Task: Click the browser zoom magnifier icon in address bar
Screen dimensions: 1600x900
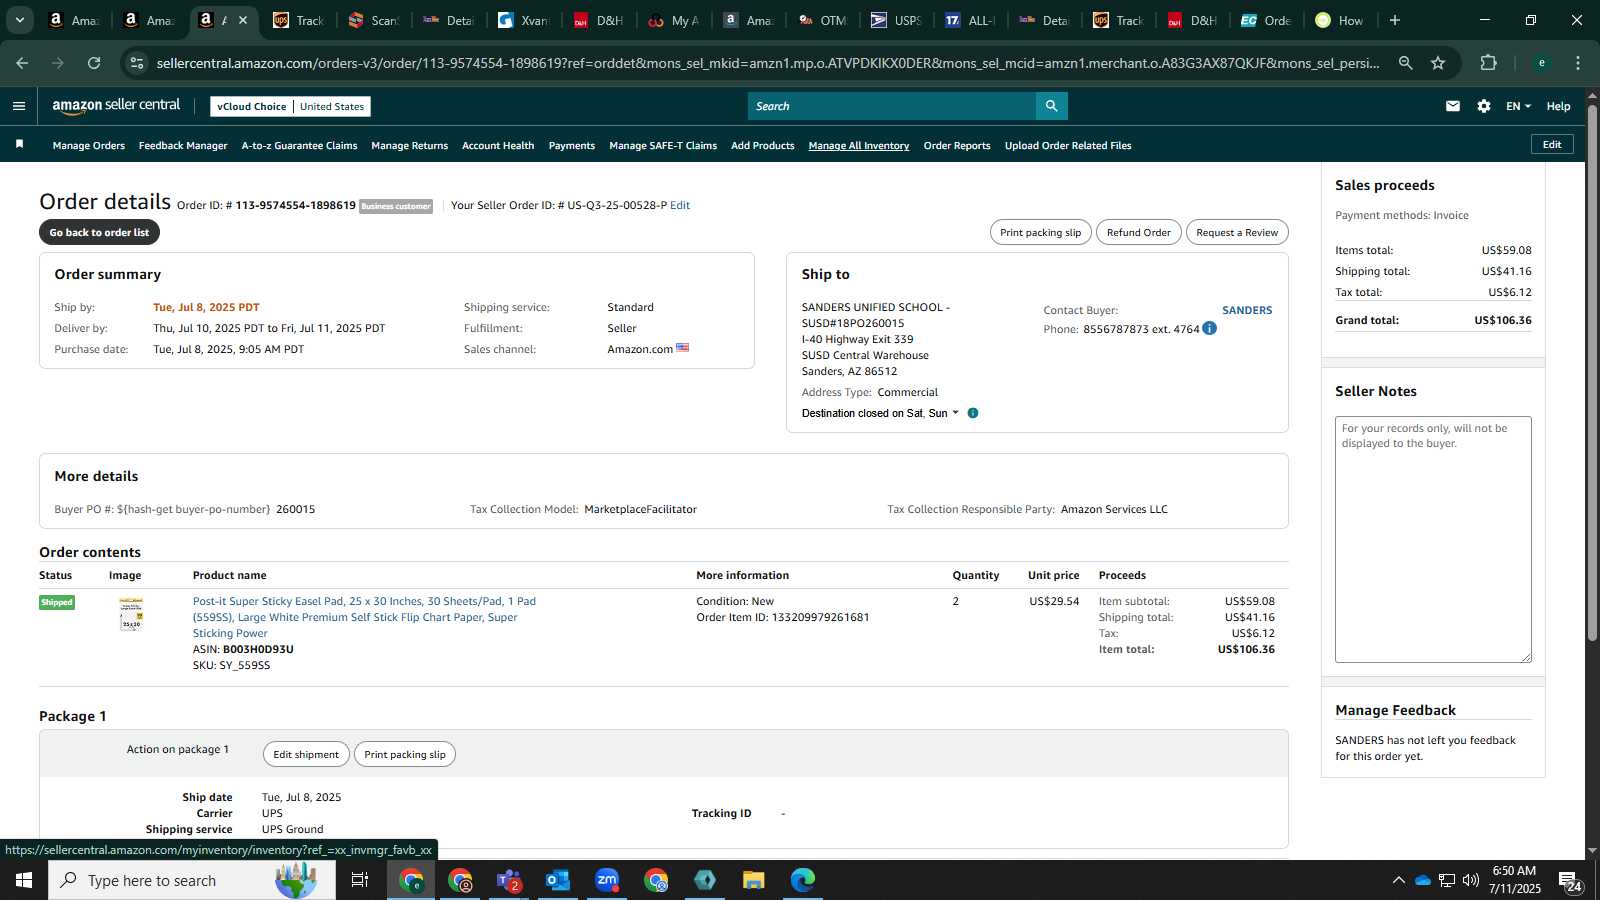Action: [1405, 63]
